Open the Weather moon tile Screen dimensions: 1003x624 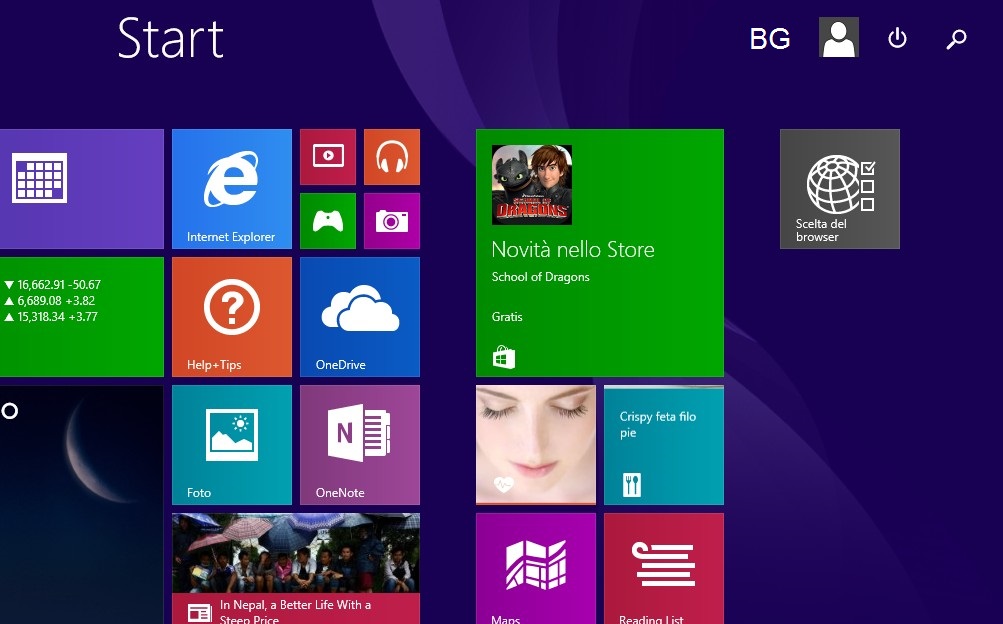[x=81, y=504]
